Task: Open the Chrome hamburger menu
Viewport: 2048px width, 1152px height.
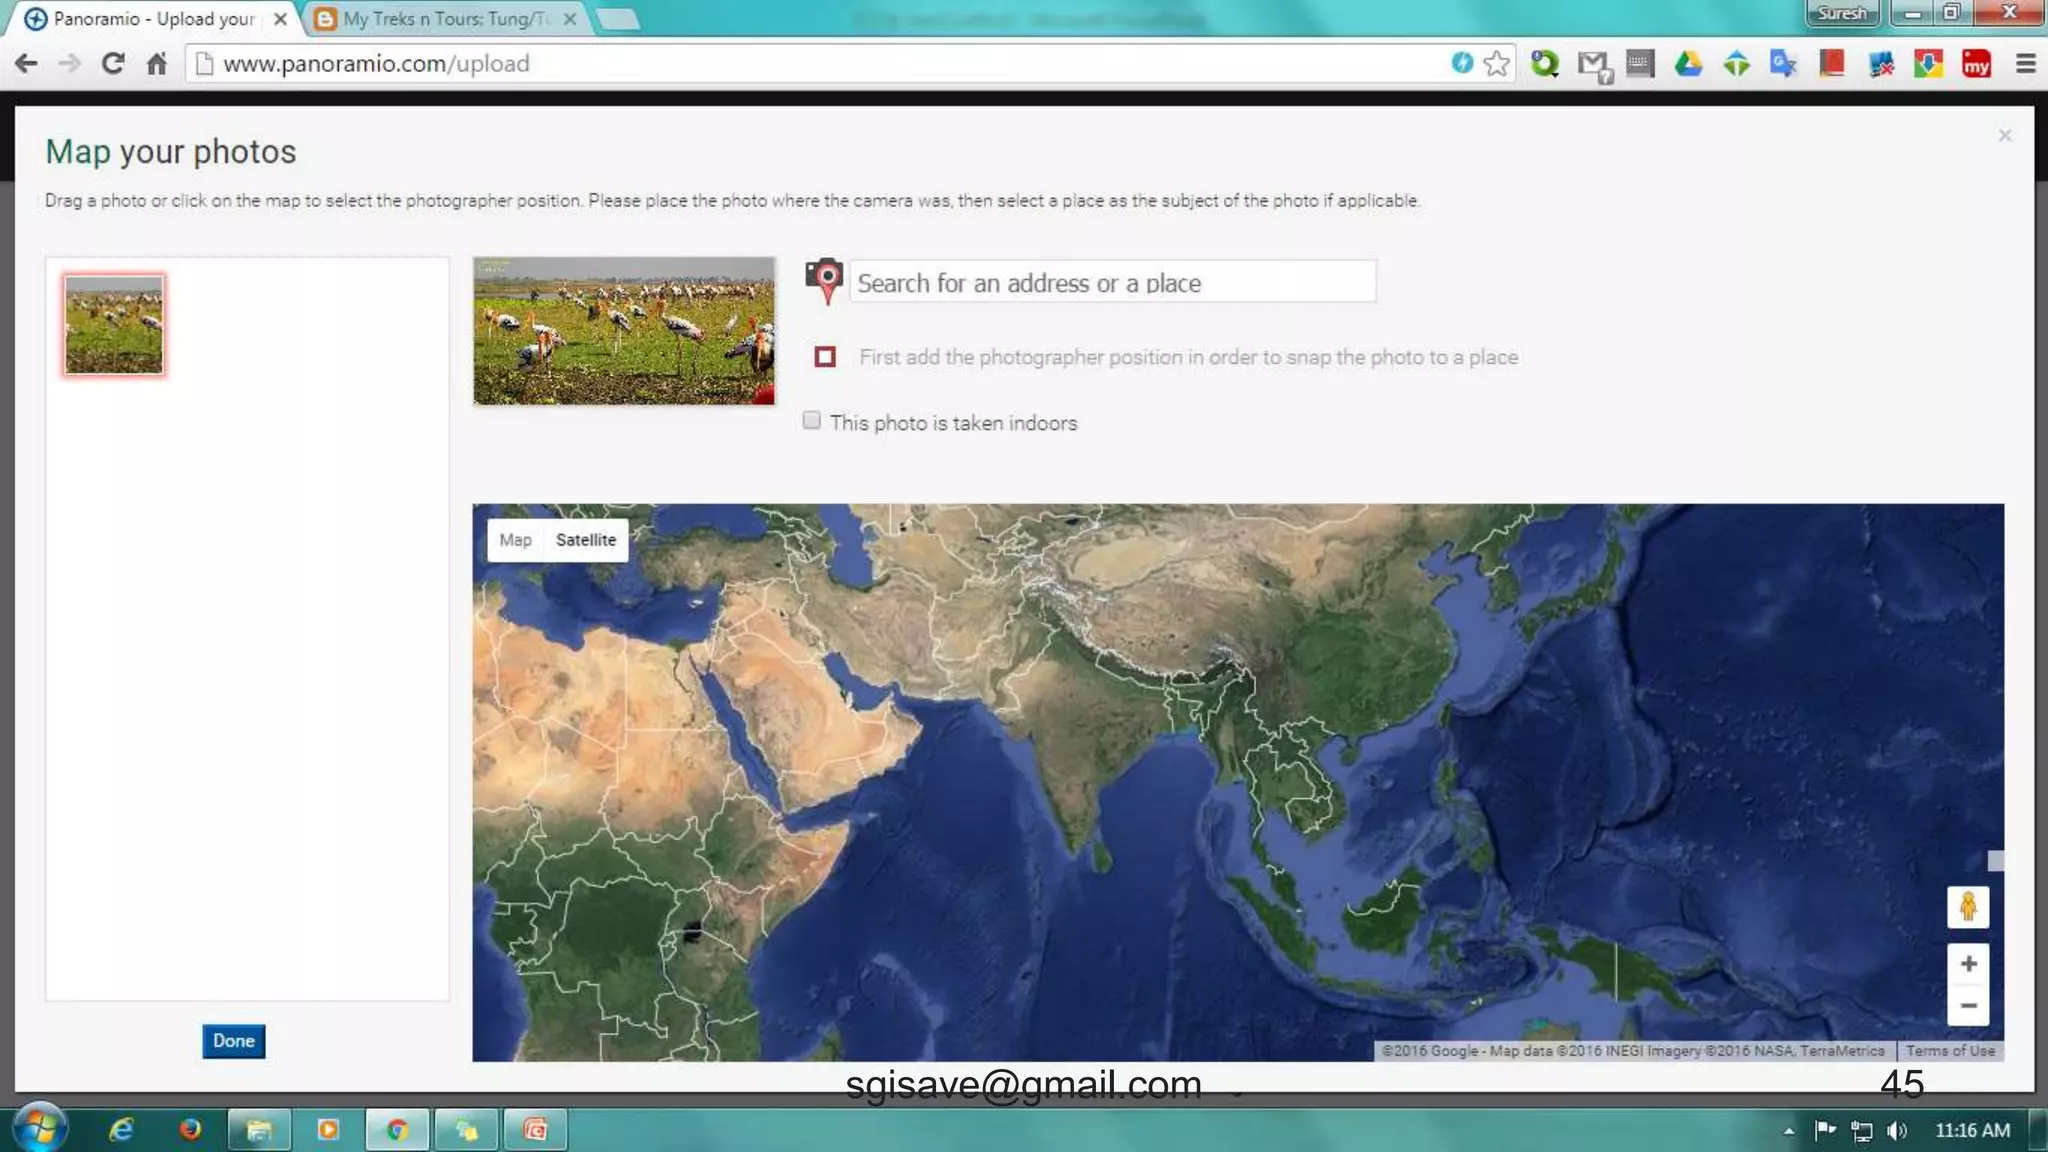Action: tap(2025, 64)
